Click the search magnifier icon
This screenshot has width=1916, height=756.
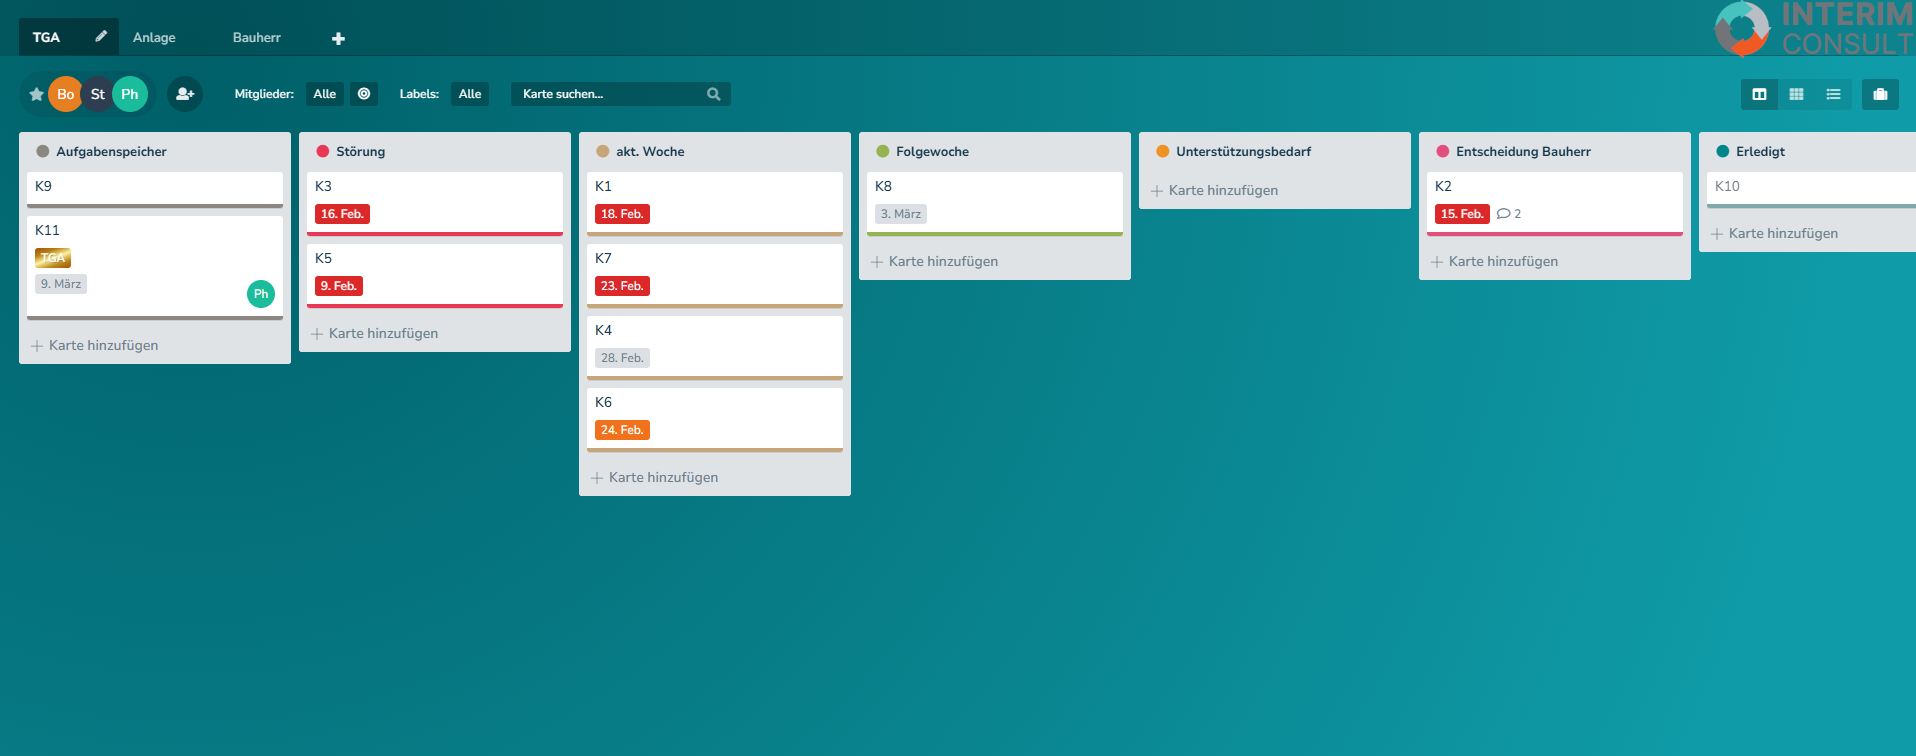coord(714,94)
